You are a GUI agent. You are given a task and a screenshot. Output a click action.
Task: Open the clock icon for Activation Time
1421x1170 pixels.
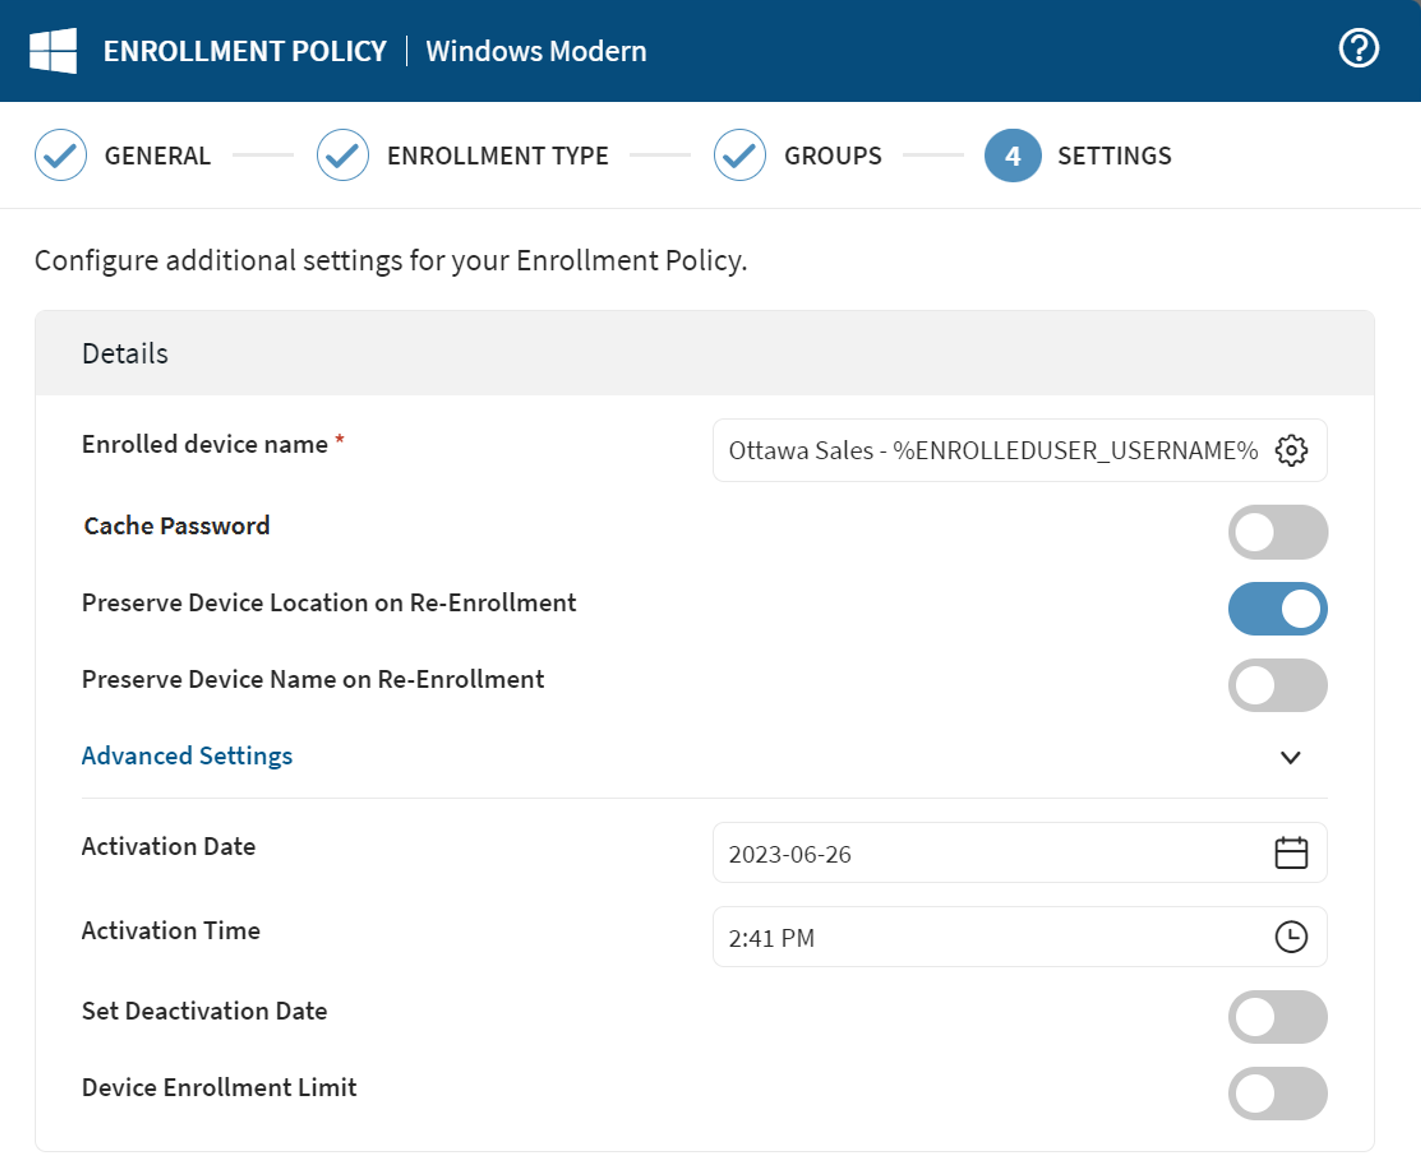pyautogui.click(x=1291, y=938)
